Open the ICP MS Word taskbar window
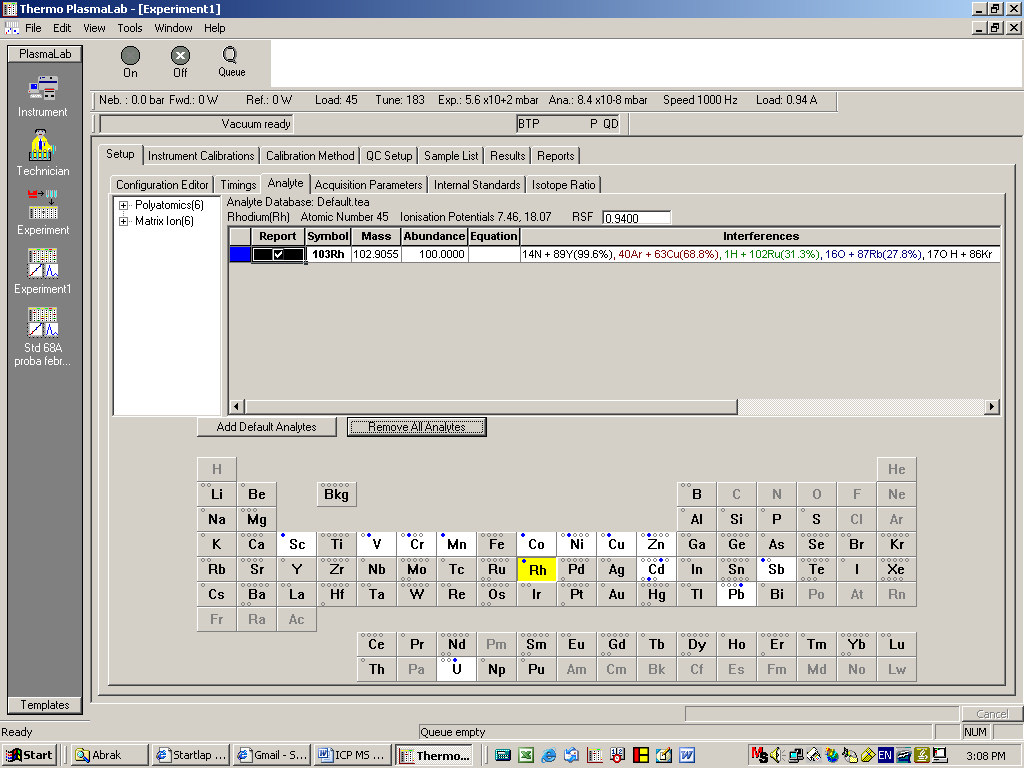The width and height of the screenshot is (1024, 768). pos(353,755)
